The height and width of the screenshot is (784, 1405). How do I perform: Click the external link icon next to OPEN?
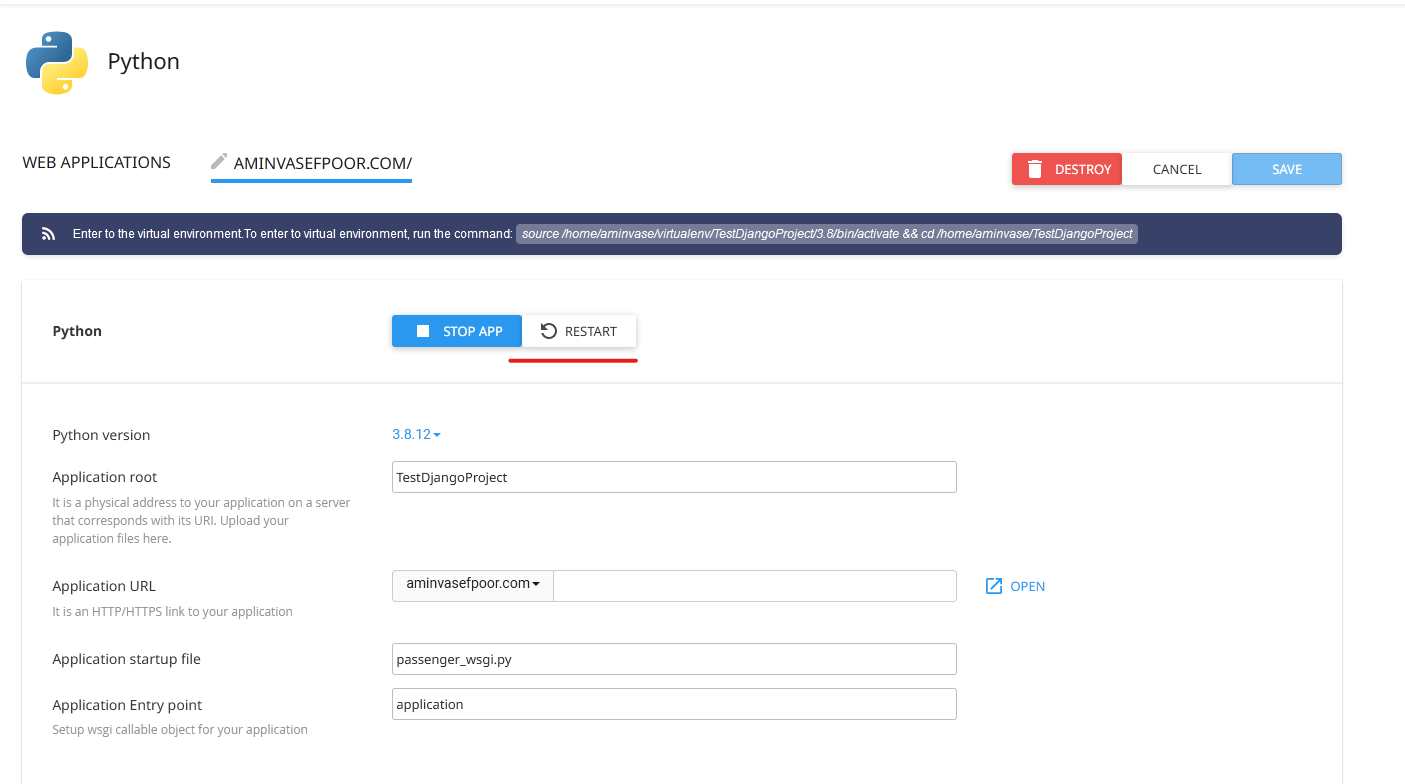click(993, 586)
